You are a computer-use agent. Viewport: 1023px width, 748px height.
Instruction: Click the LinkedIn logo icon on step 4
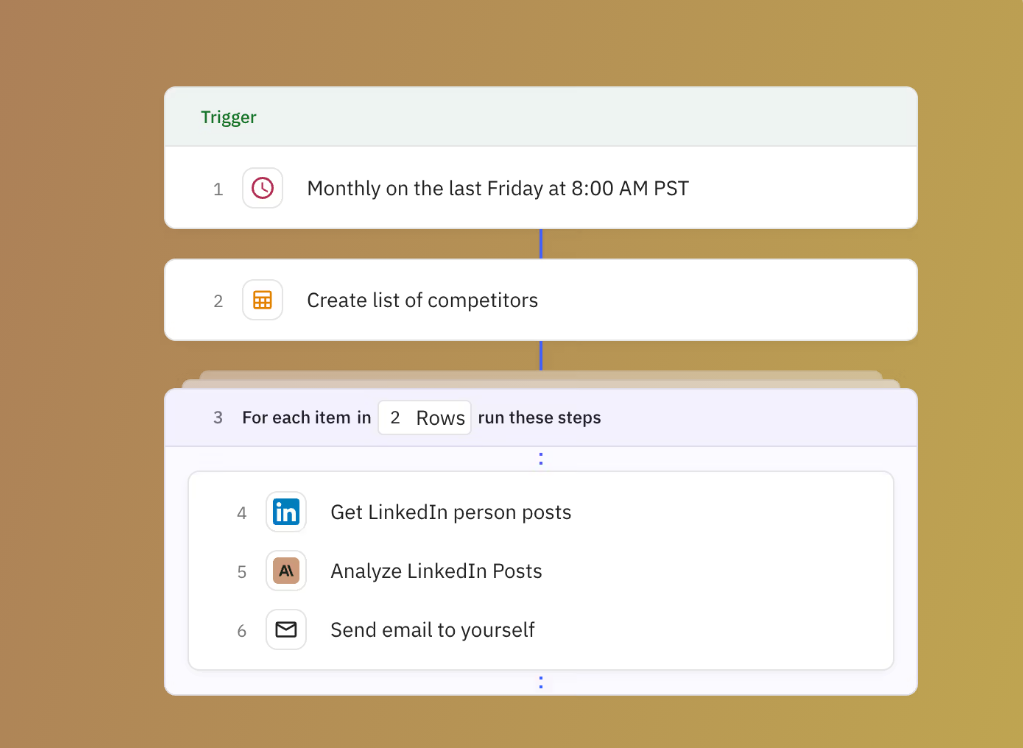286,512
